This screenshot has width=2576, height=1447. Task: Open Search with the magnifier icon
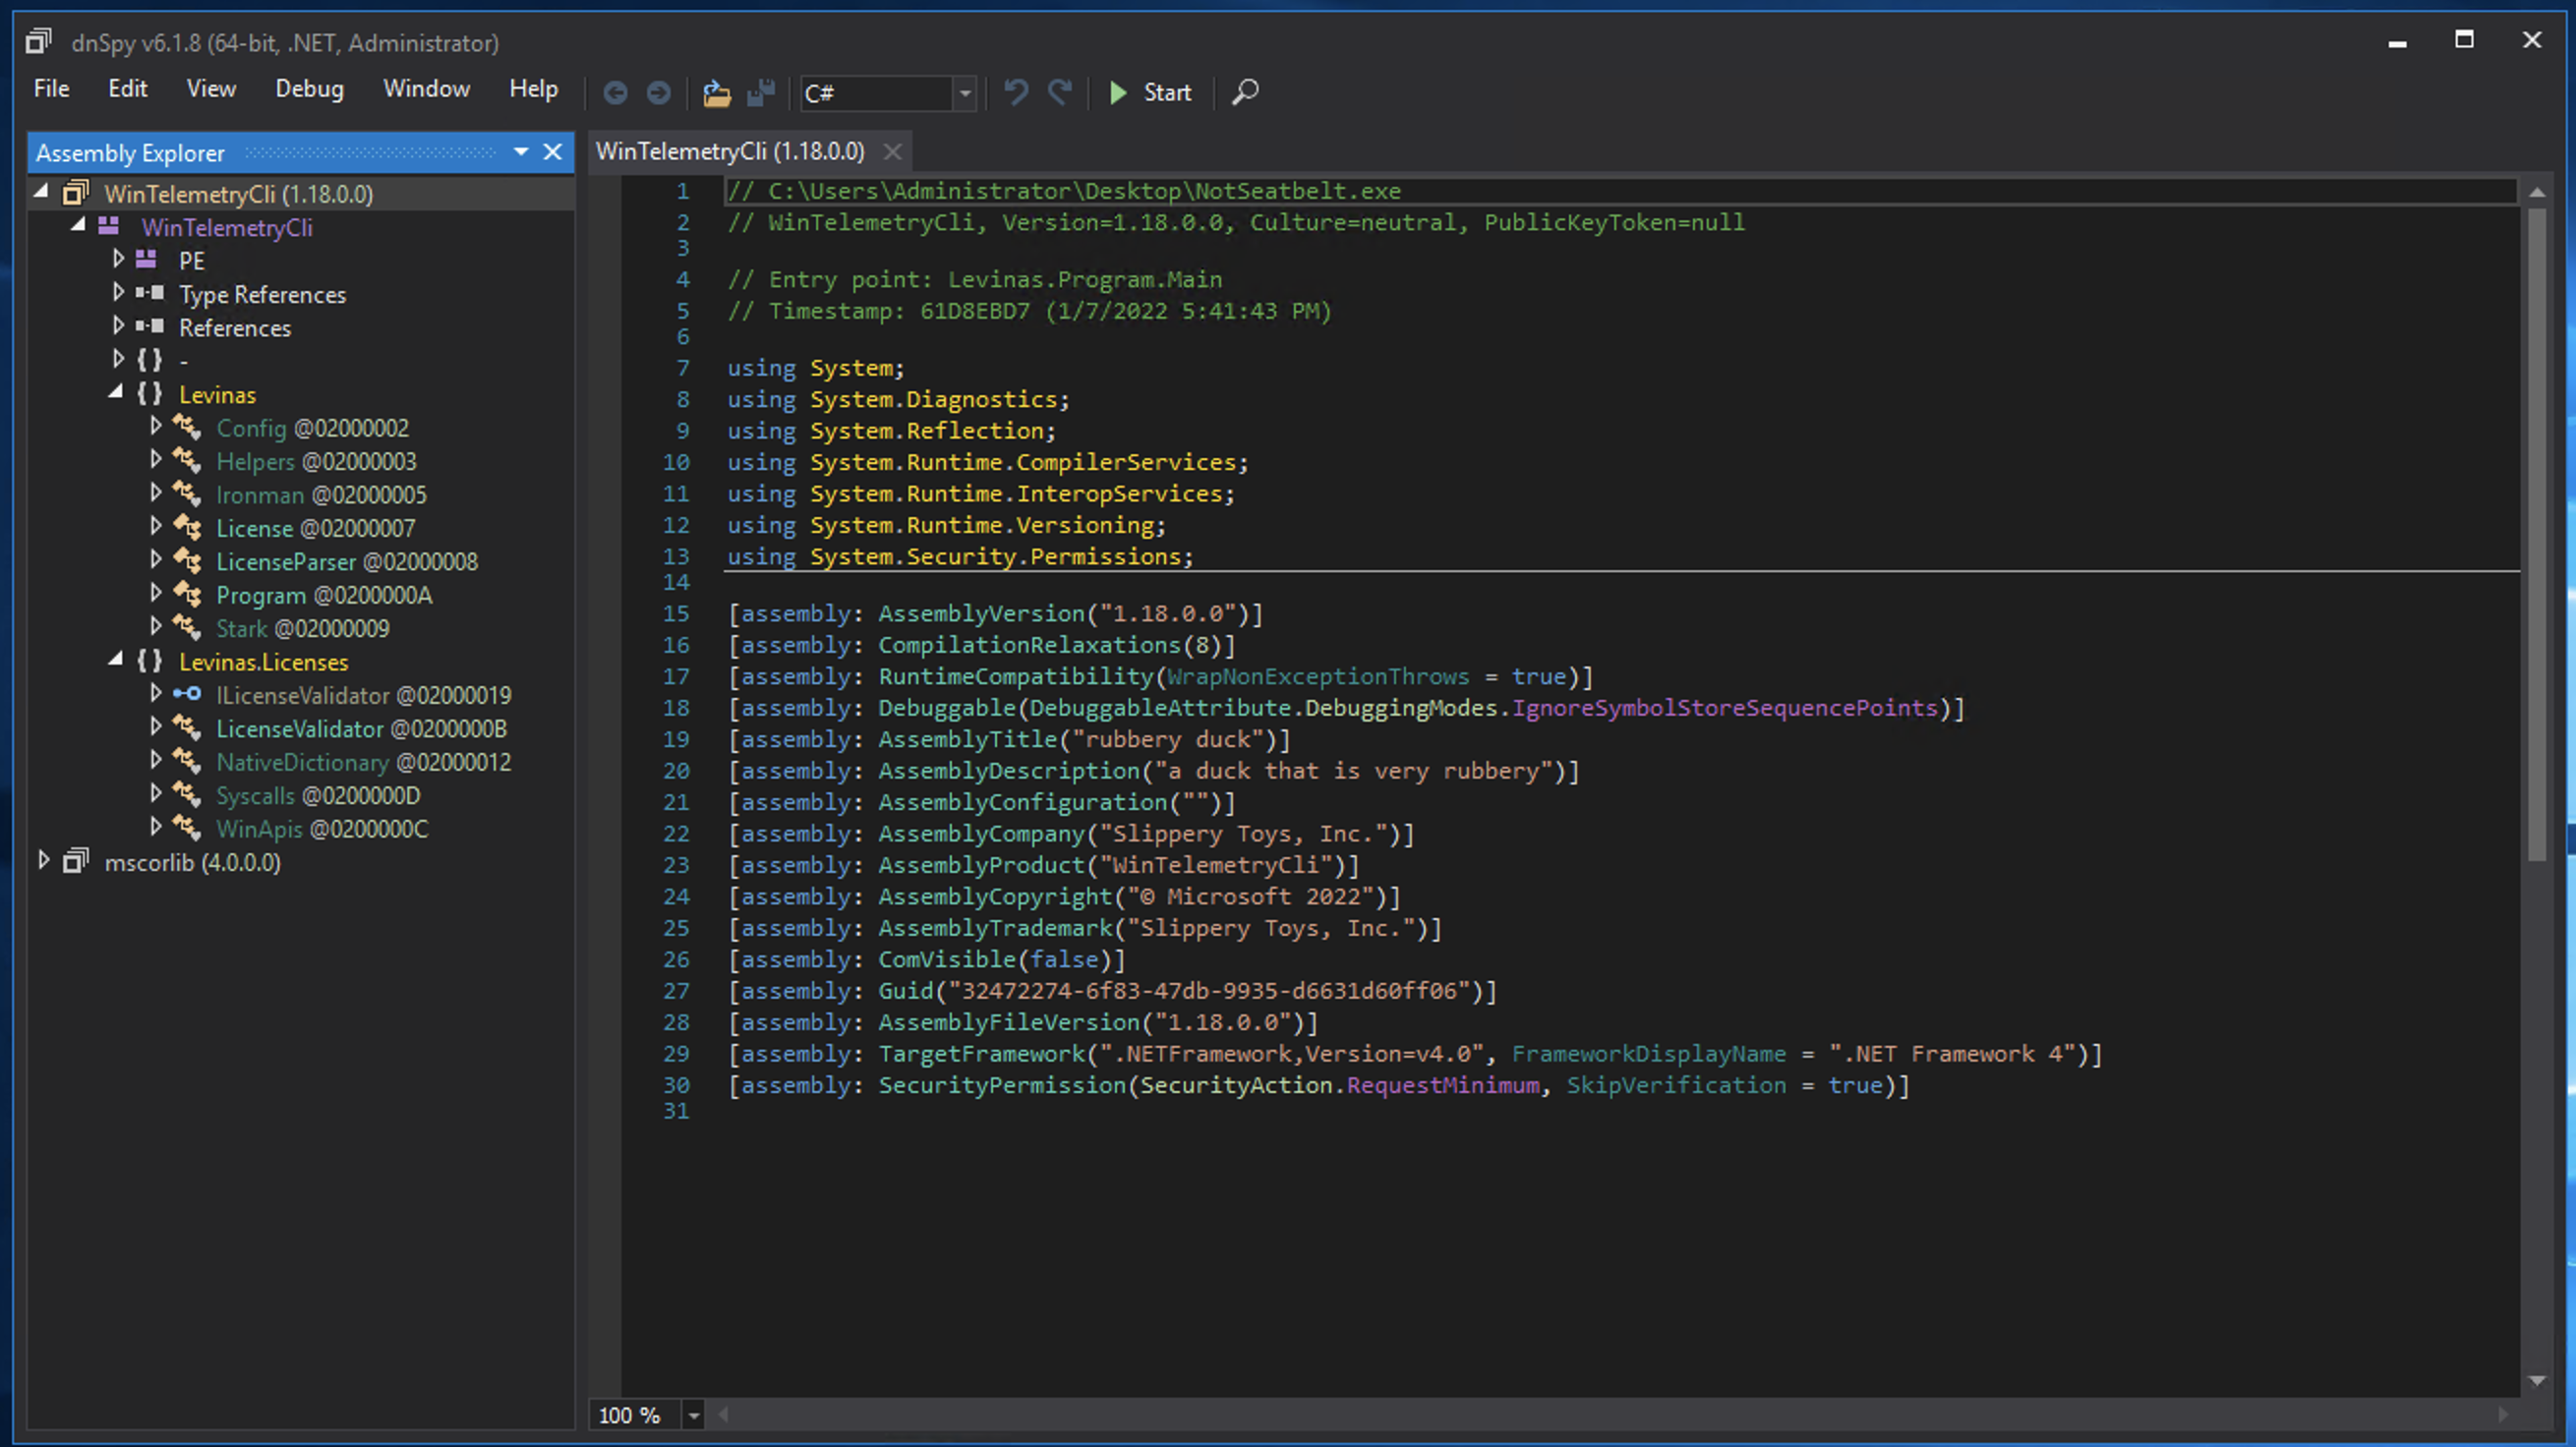[x=1245, y=93]
